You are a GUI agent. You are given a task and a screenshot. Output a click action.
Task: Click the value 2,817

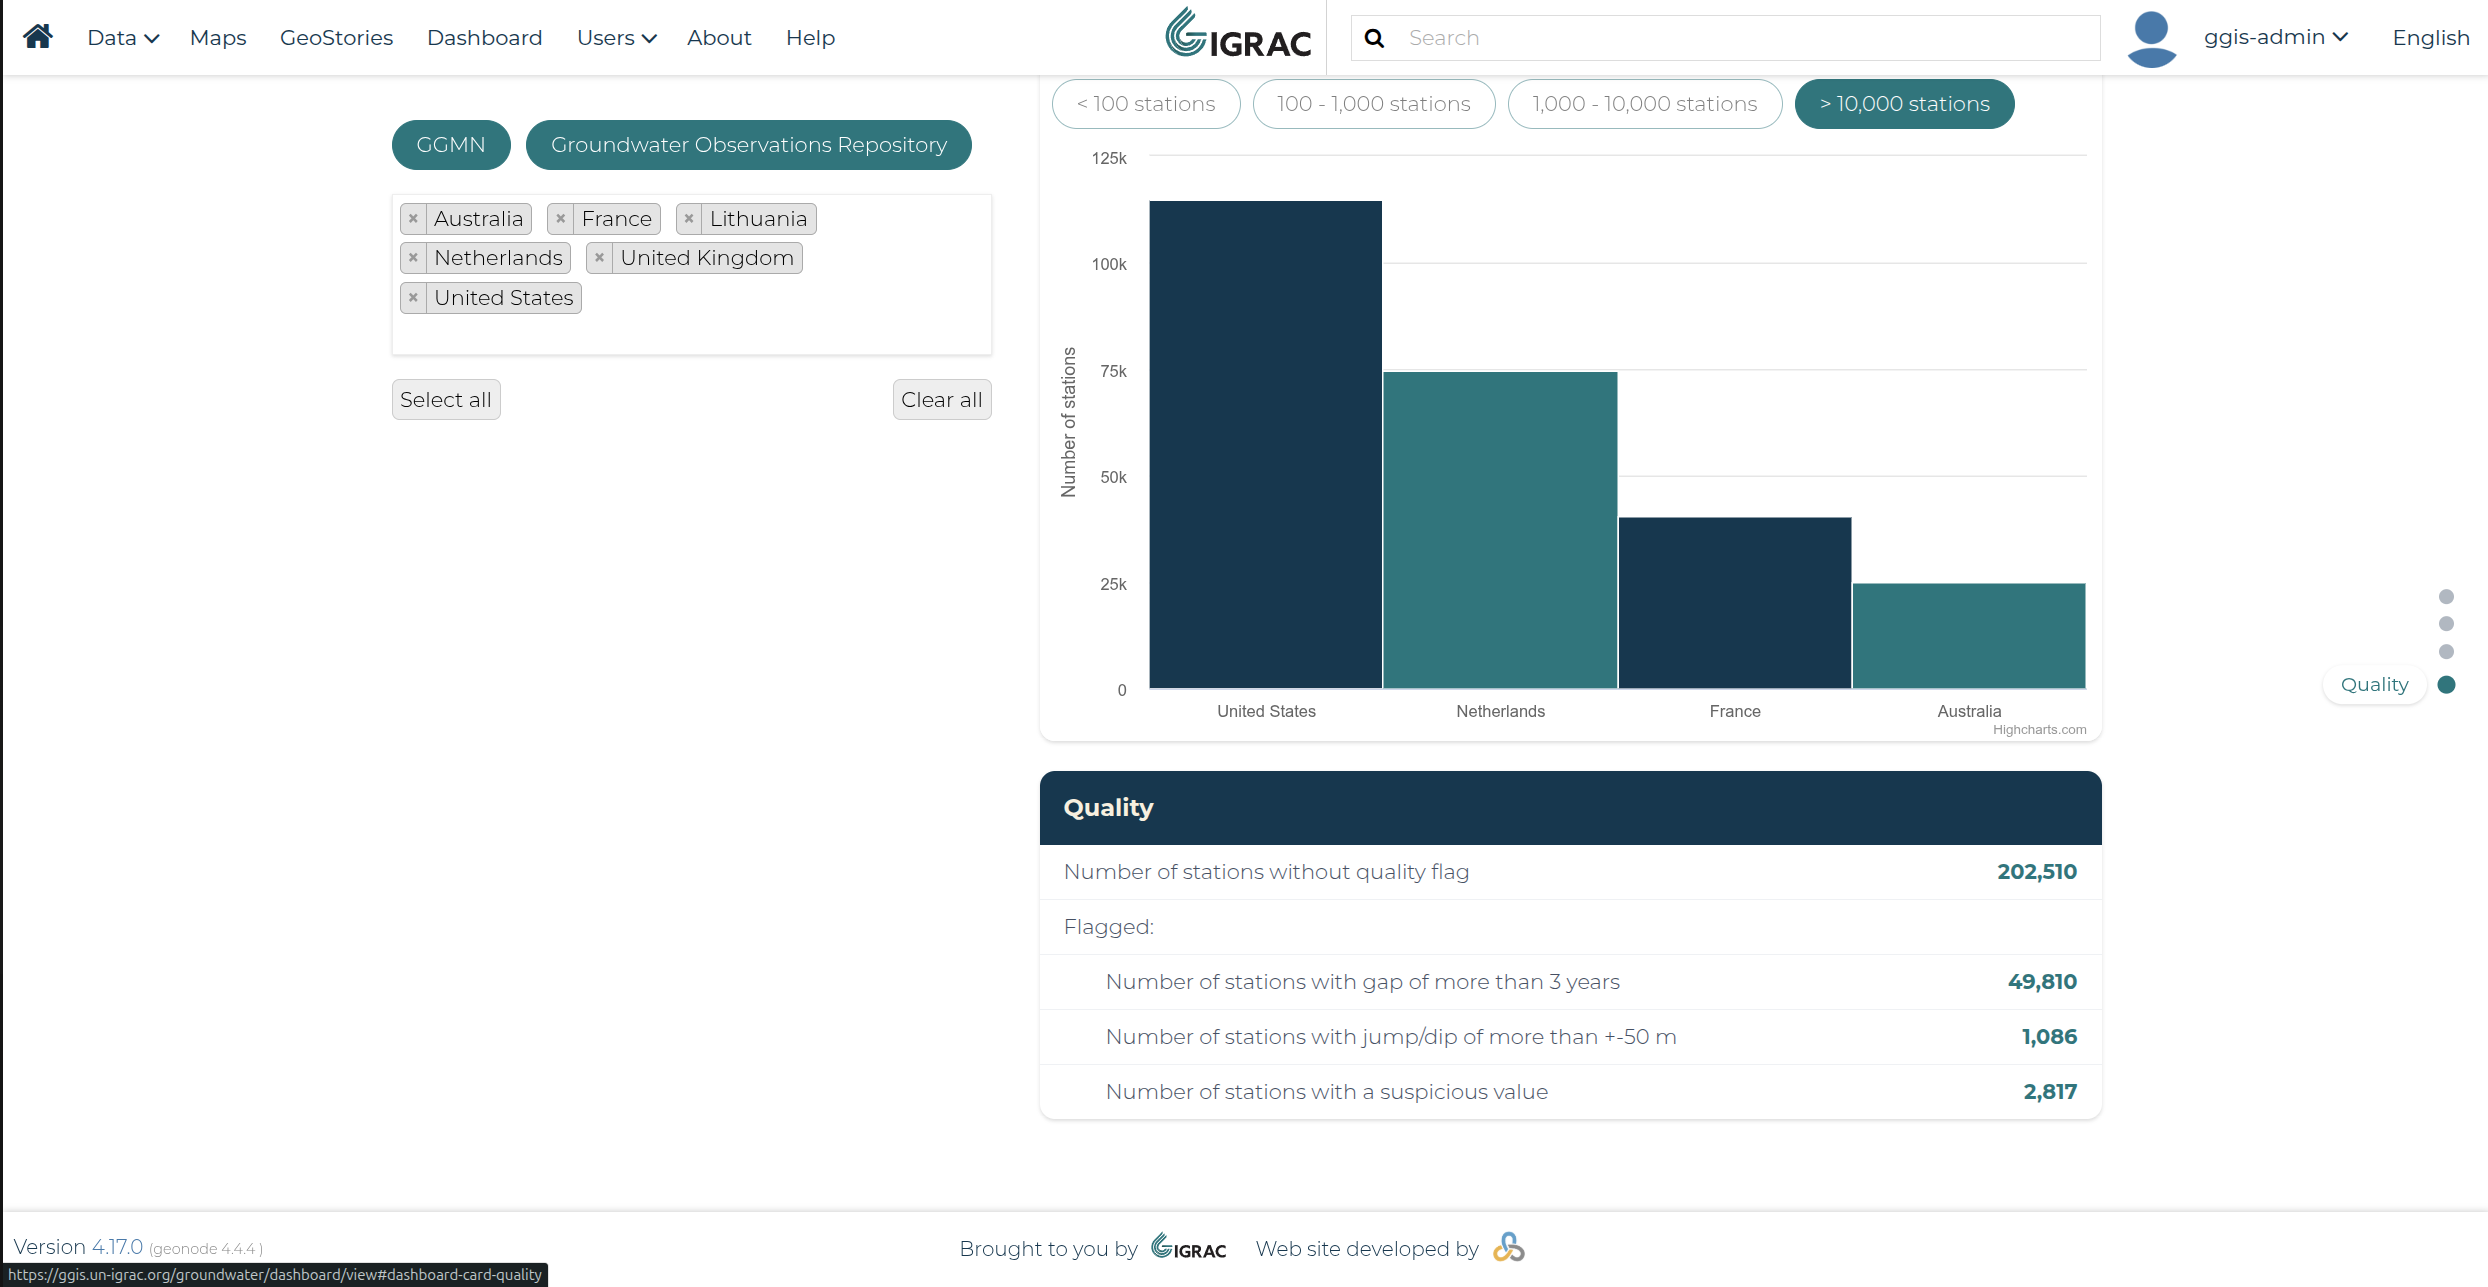tap(2050, 1092)
